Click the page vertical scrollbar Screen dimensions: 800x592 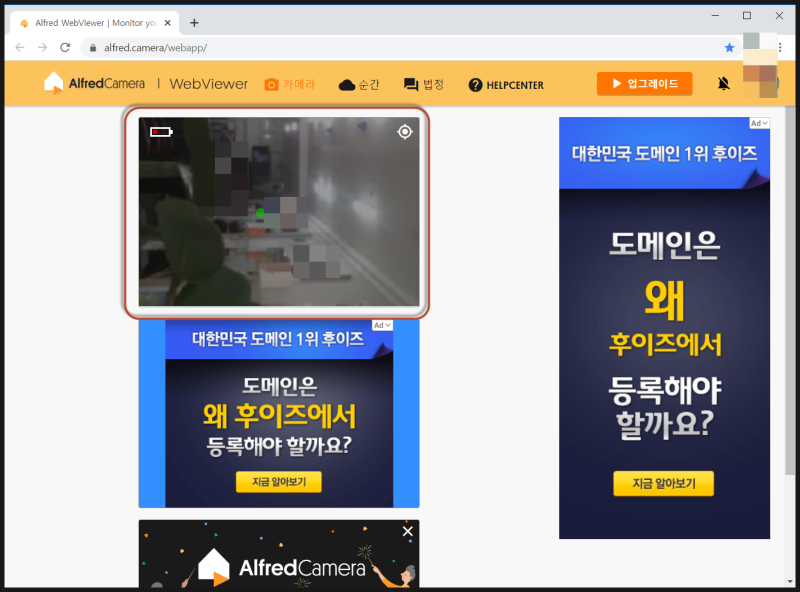(x=790, y=291)
